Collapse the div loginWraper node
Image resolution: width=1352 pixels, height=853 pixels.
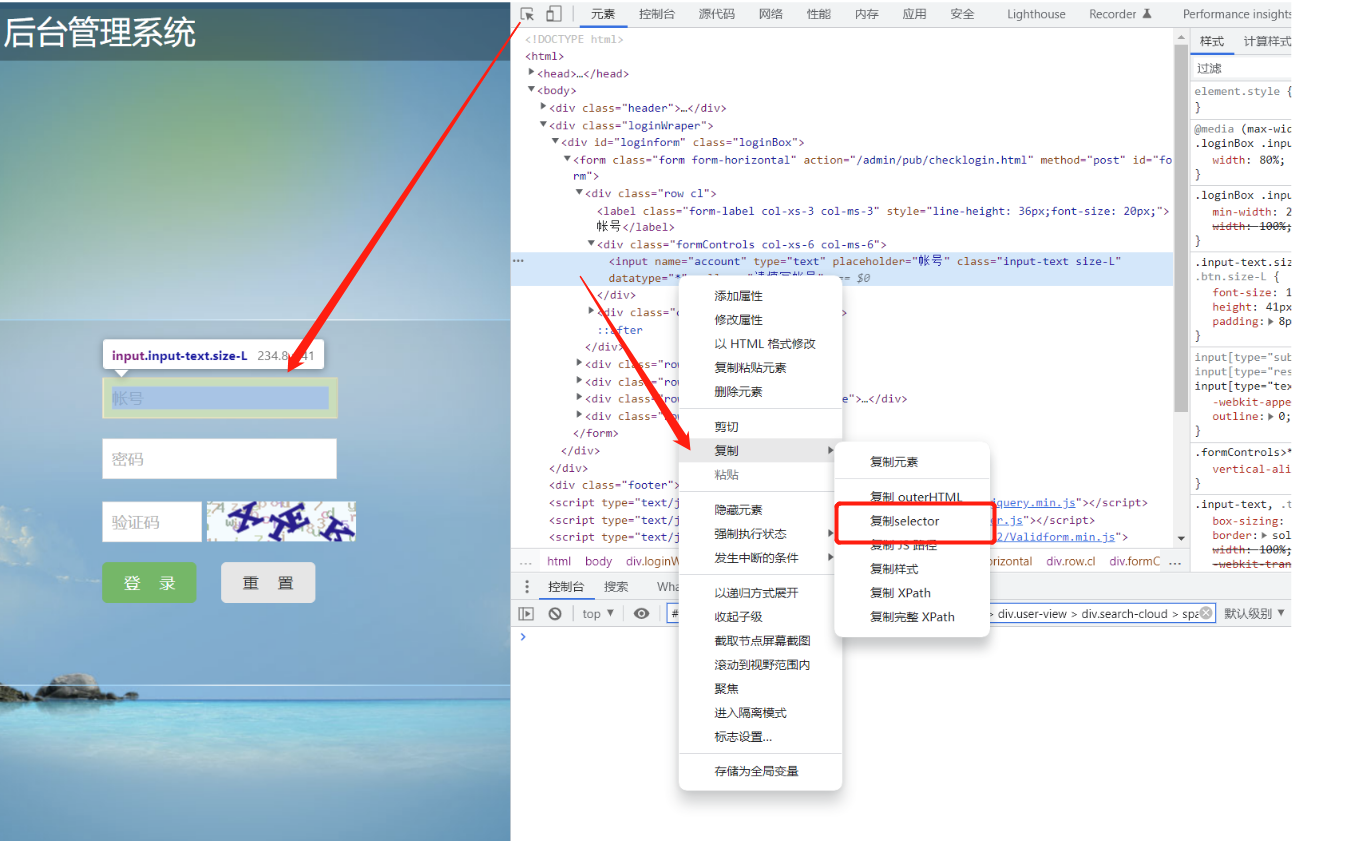coord(544,125)
